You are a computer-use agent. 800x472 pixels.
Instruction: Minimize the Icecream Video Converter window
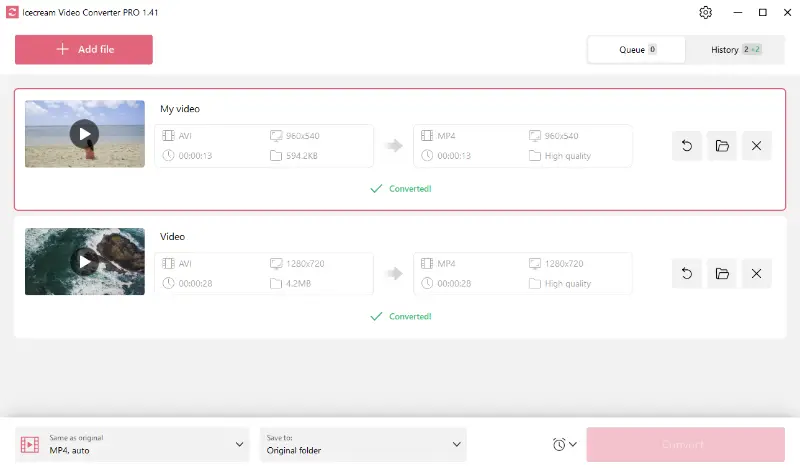click(x=738, y=12)
